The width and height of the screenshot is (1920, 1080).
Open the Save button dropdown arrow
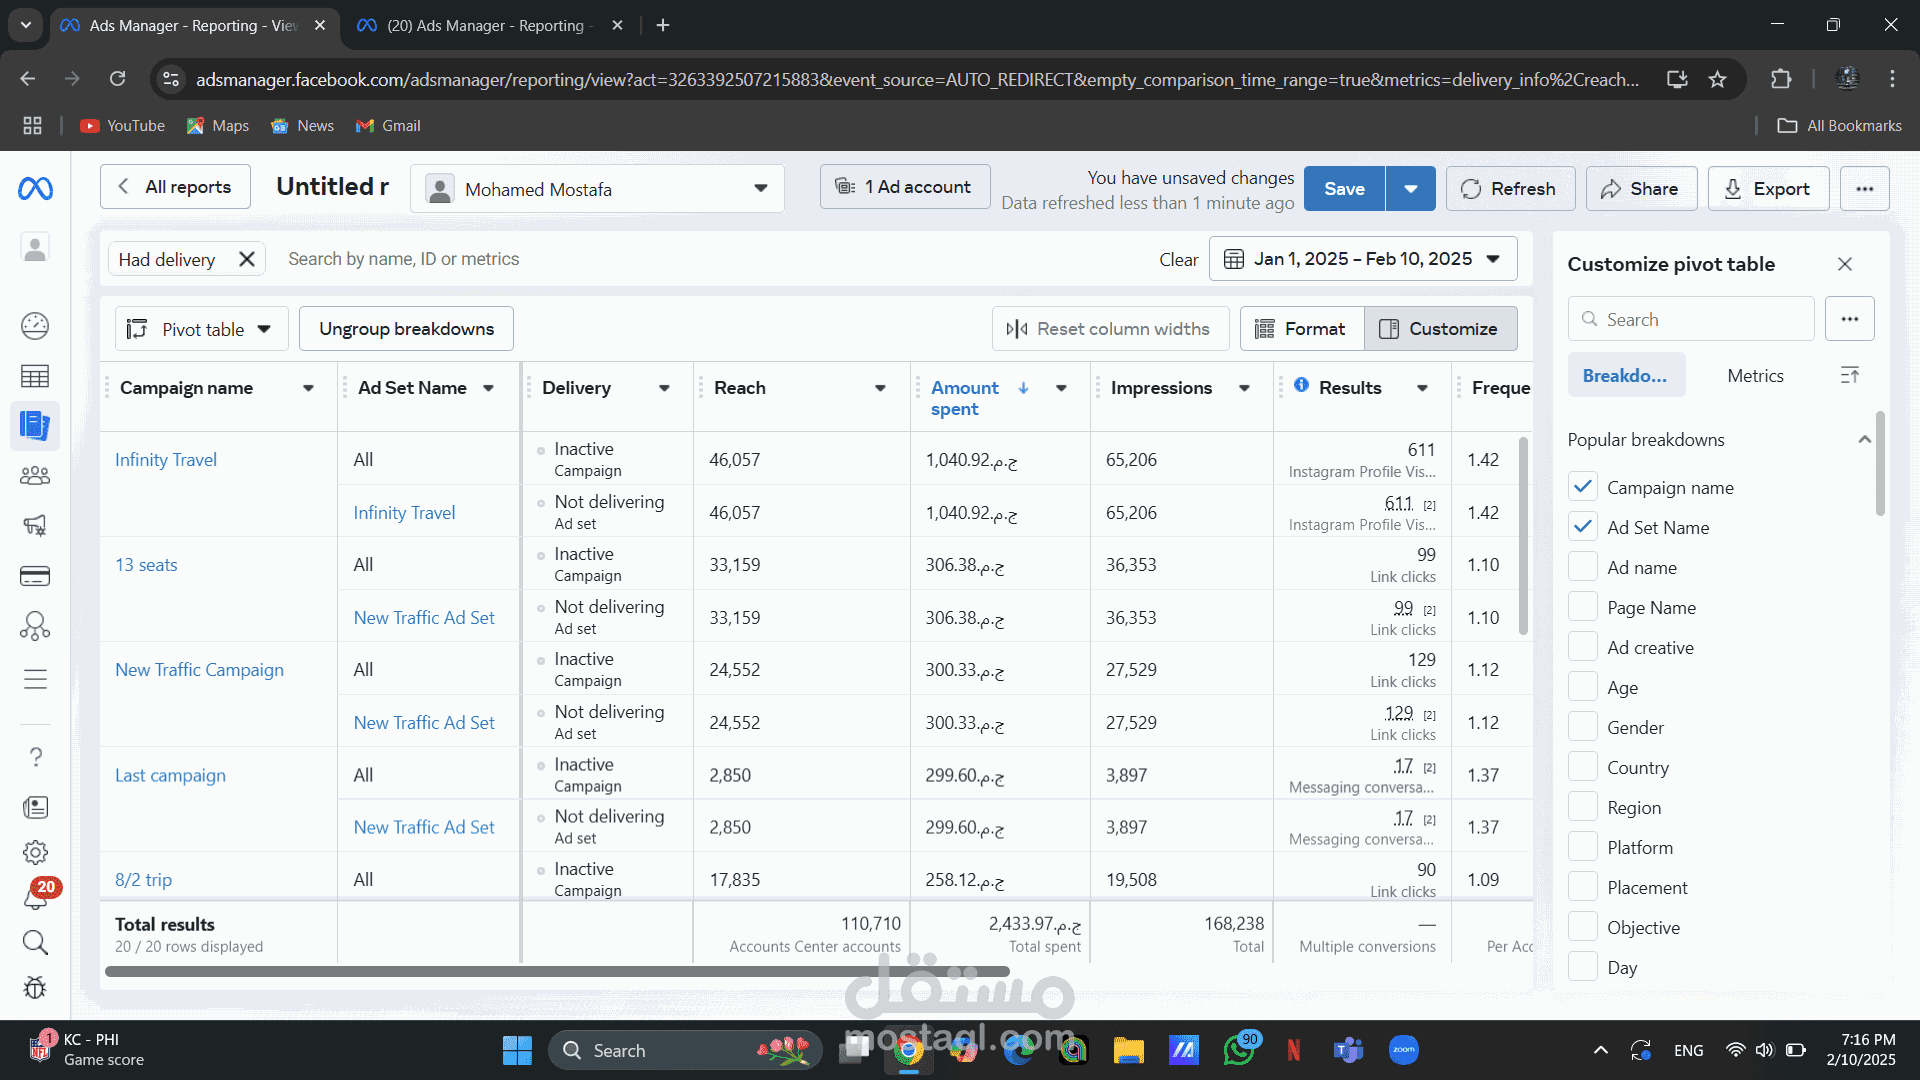coord(1410,189)
